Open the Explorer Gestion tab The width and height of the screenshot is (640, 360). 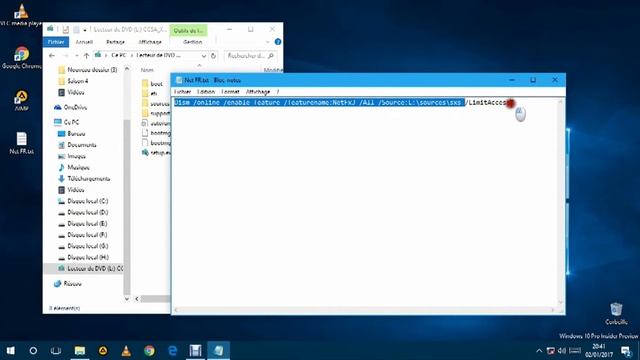[192, 42]
